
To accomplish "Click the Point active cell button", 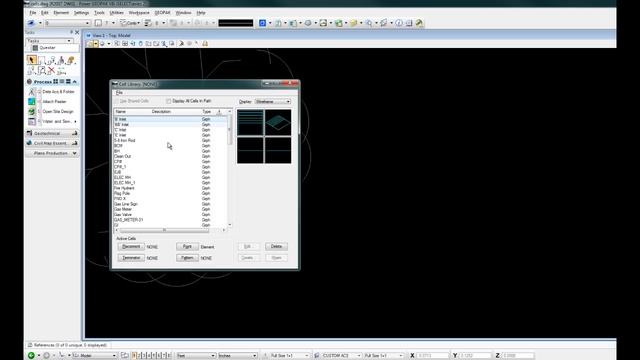I will [187, 247].
